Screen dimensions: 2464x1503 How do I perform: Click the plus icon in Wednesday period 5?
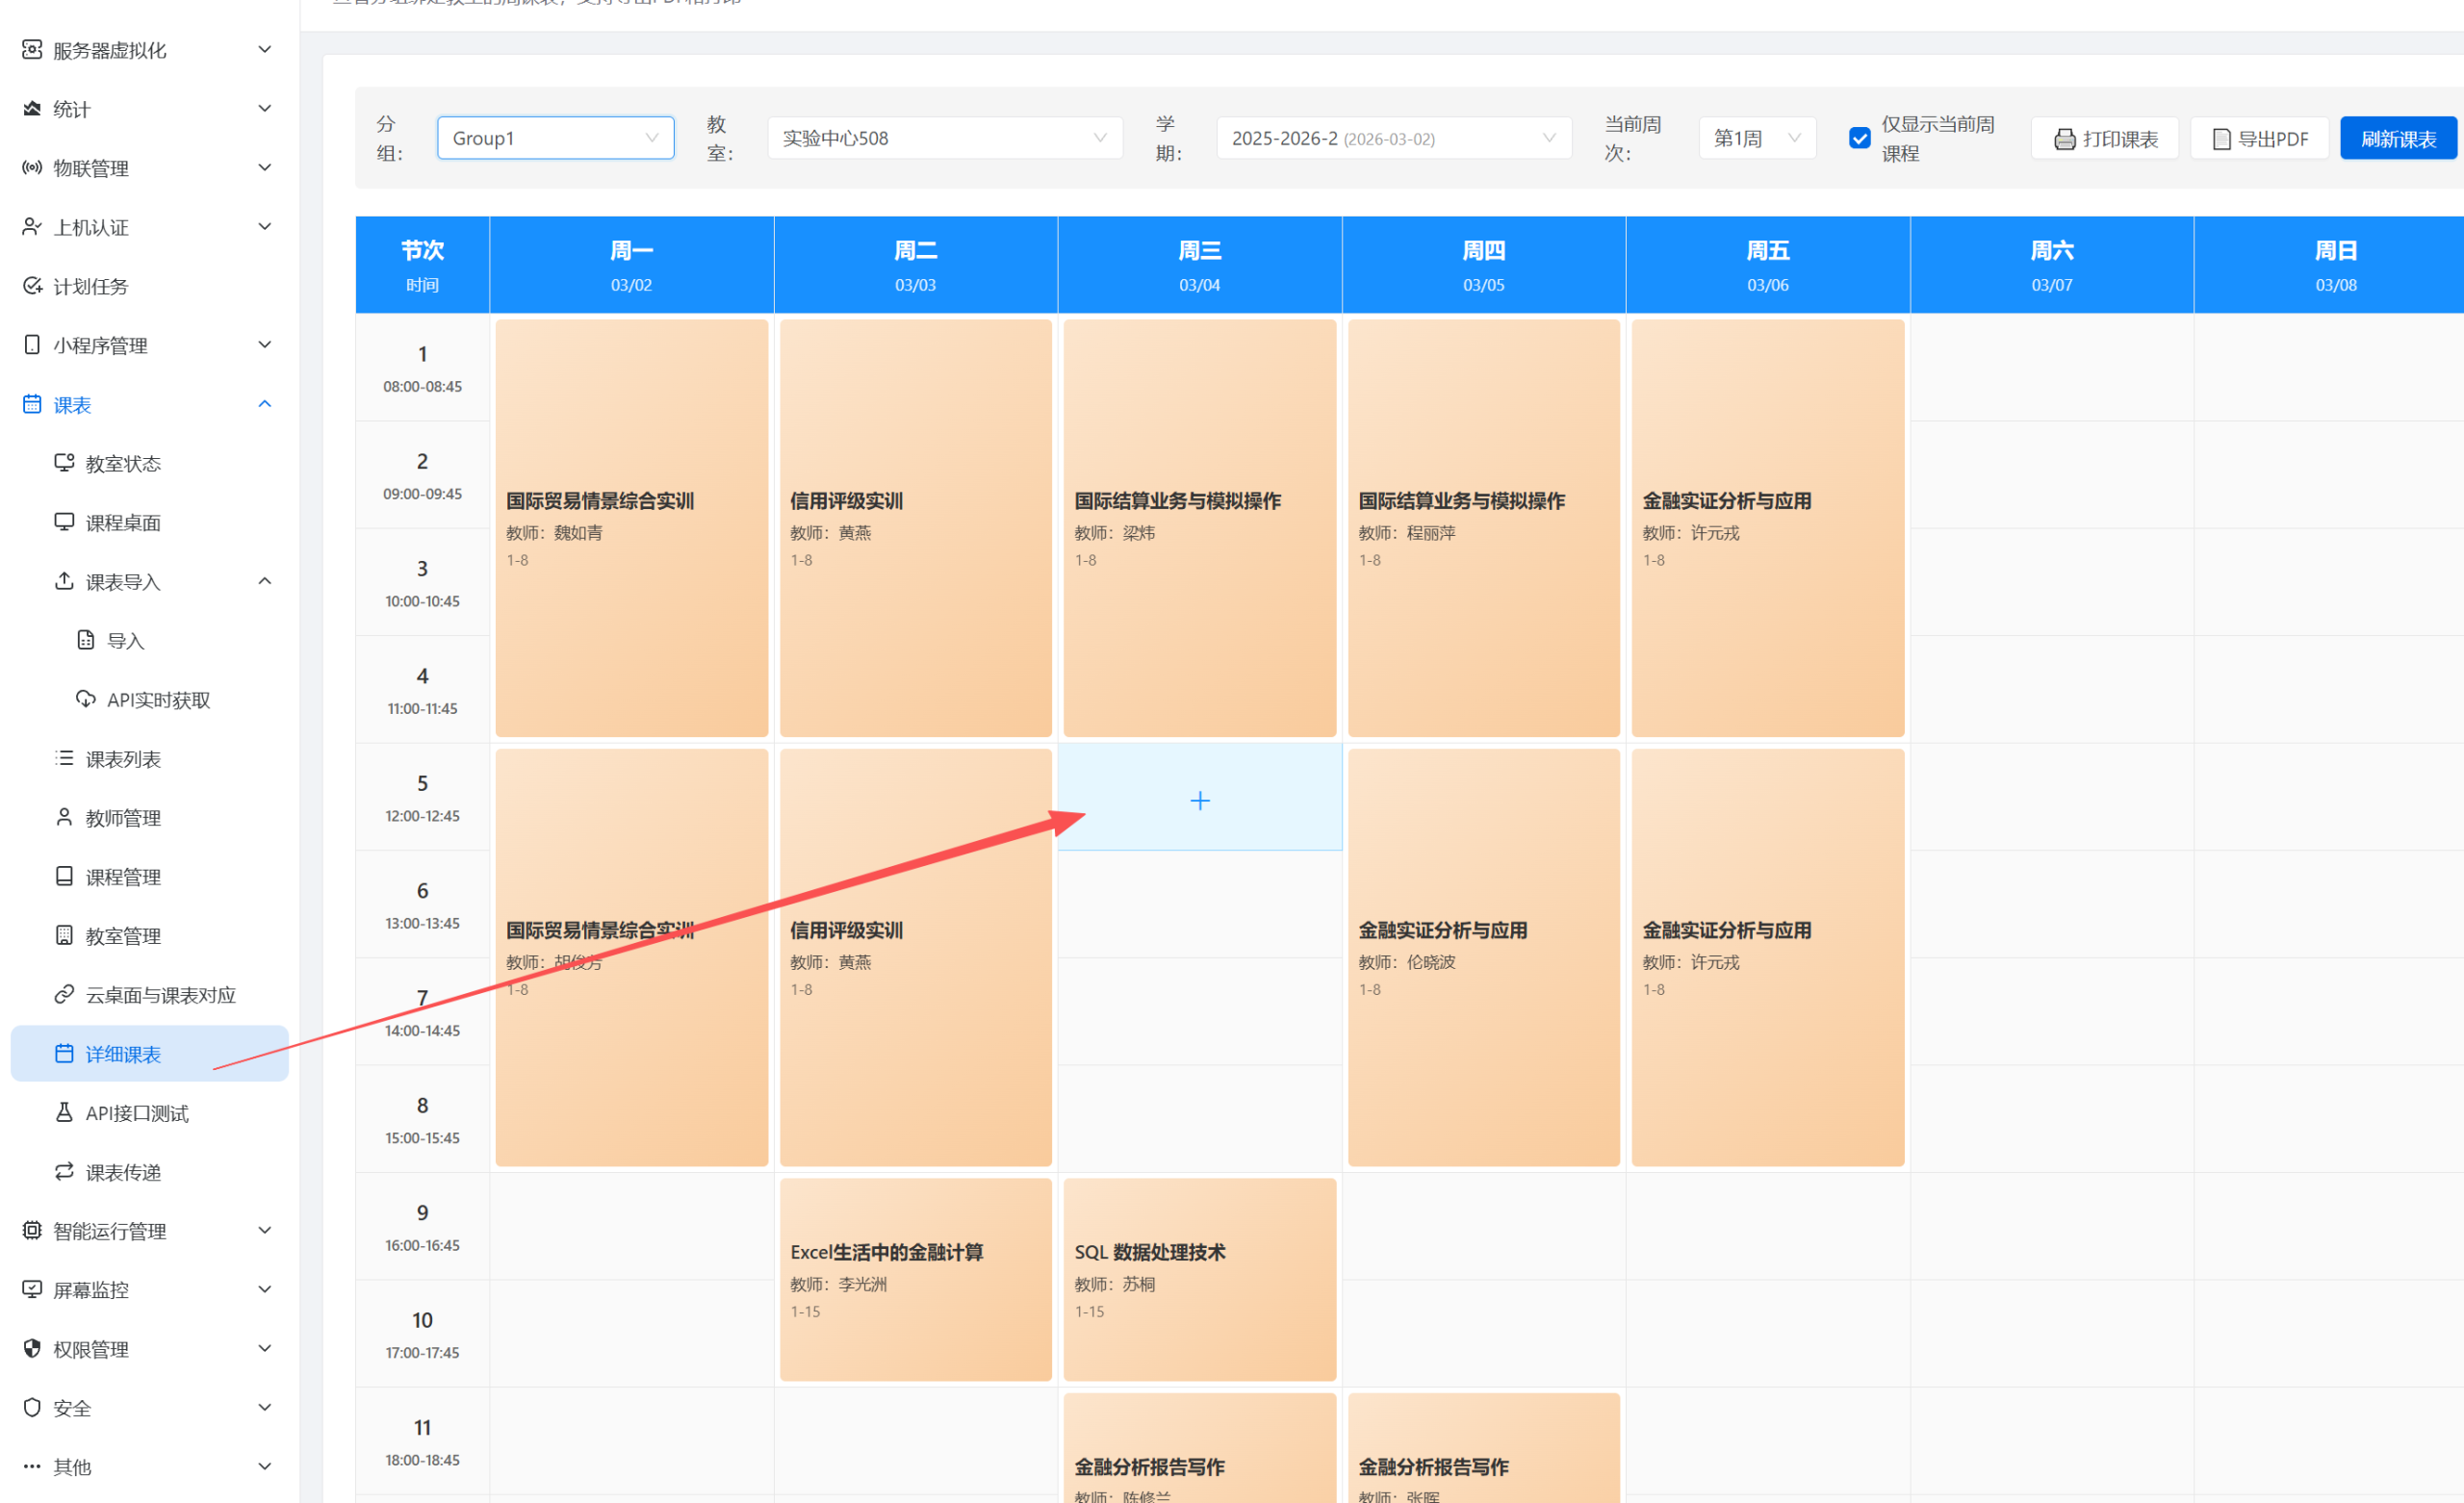pos(1199,800)
